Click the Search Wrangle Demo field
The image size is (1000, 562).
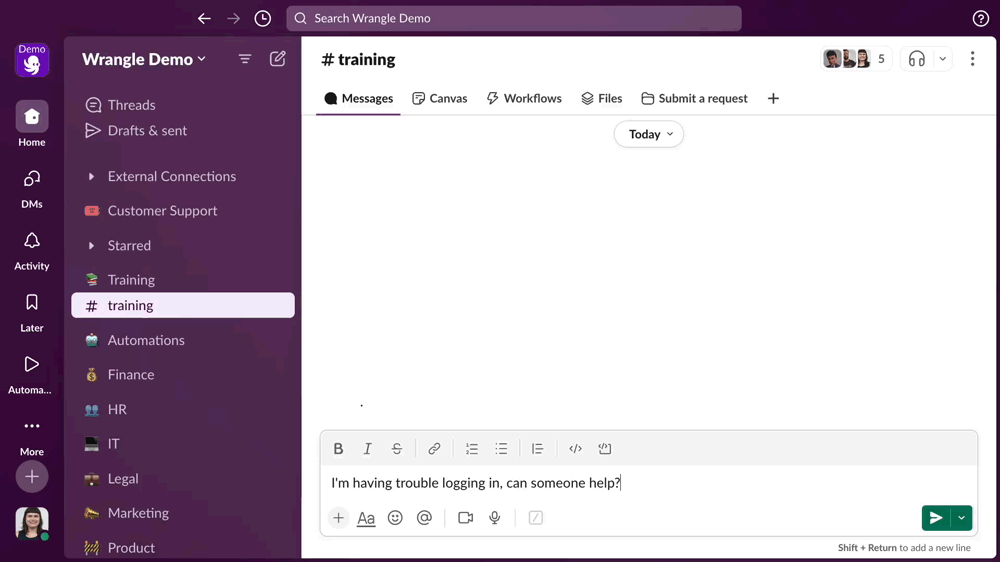pyautogui.click(x=514, y=18)
